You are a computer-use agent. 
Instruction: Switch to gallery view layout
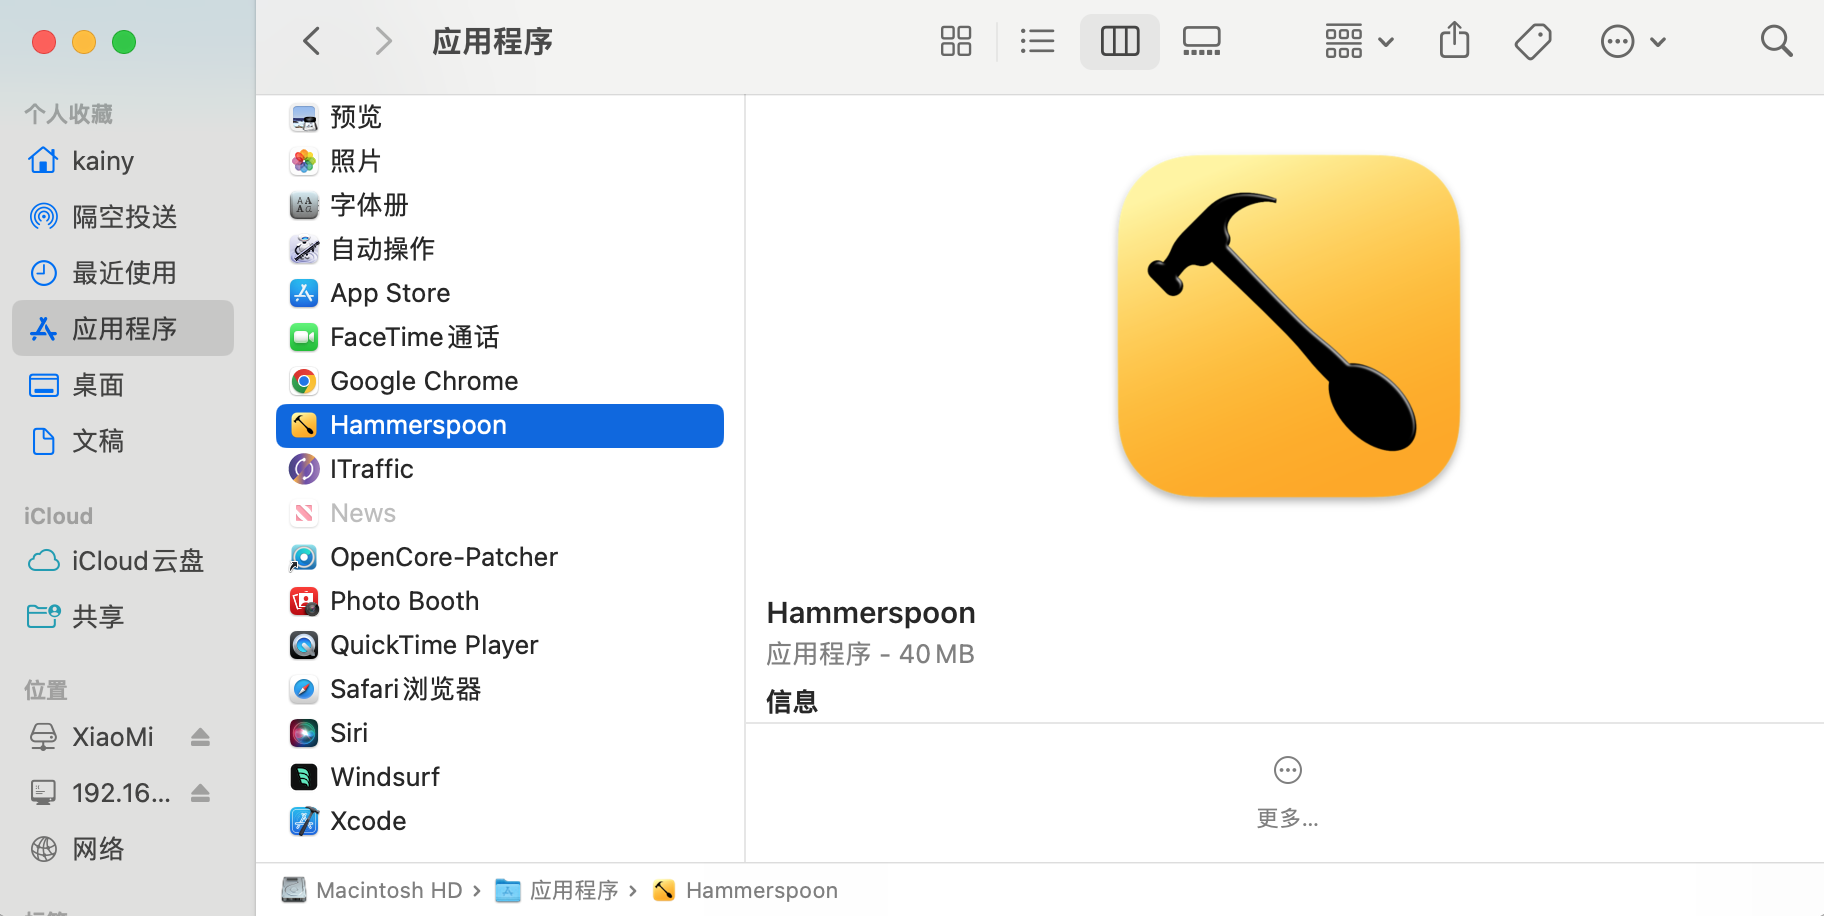pyautogui.click(x=1201, y=41)
